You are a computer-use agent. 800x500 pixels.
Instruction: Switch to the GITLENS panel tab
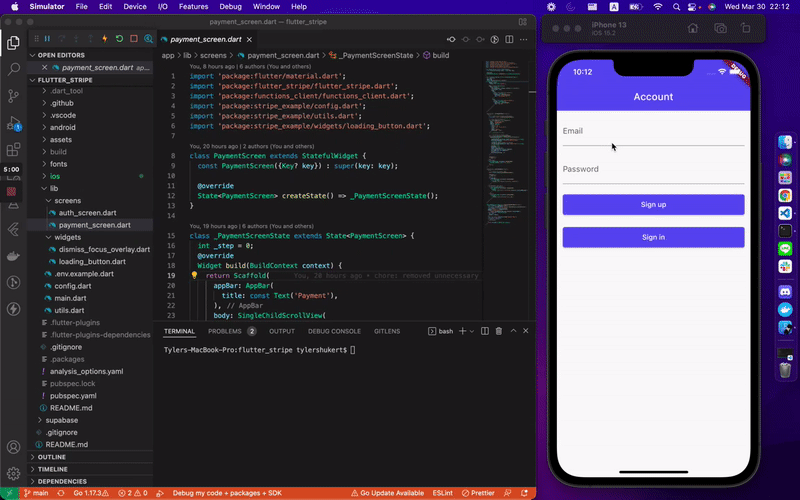coord(387,331)
